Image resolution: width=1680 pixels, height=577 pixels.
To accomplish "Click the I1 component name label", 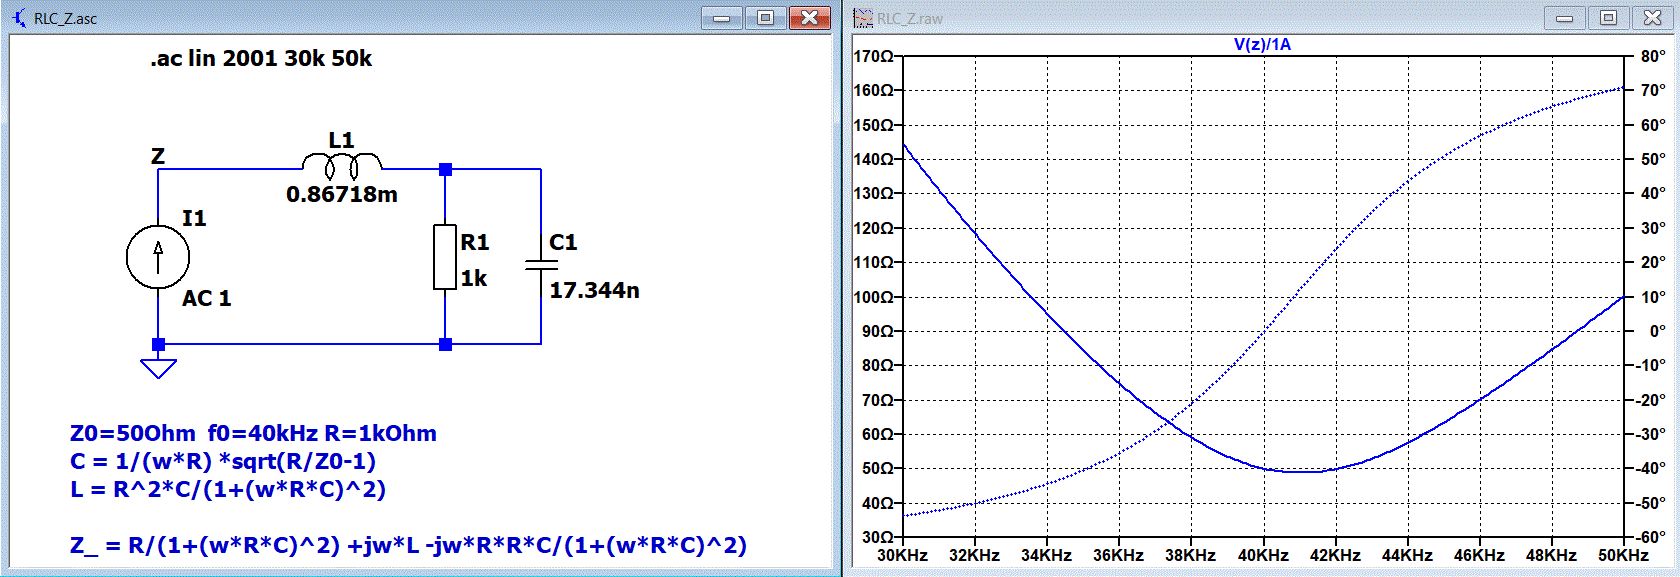I will pos(194,218).
